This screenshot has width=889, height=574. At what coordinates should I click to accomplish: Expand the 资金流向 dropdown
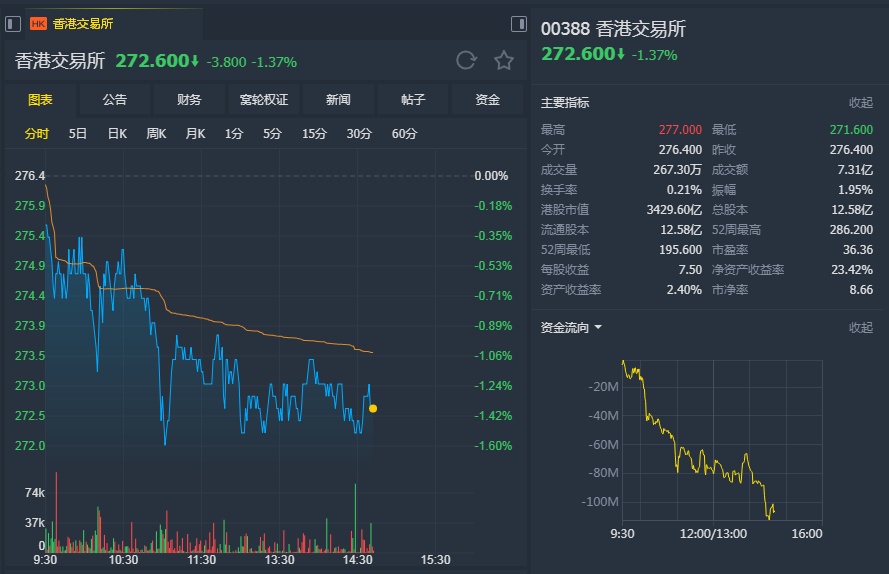click(598, 328)
